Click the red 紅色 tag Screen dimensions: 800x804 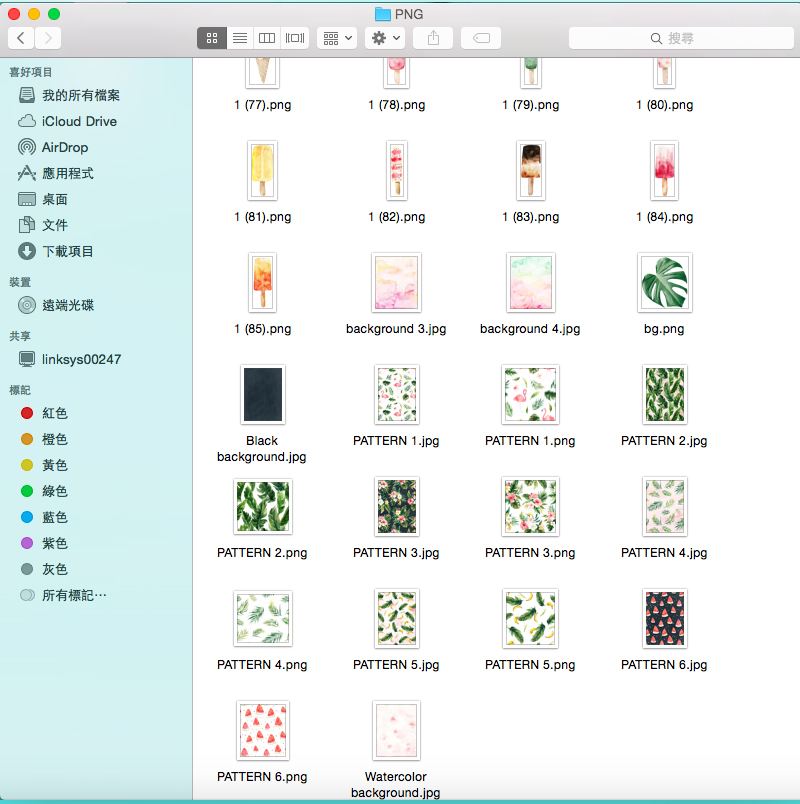pyautogui.click(x=54, y=413)
